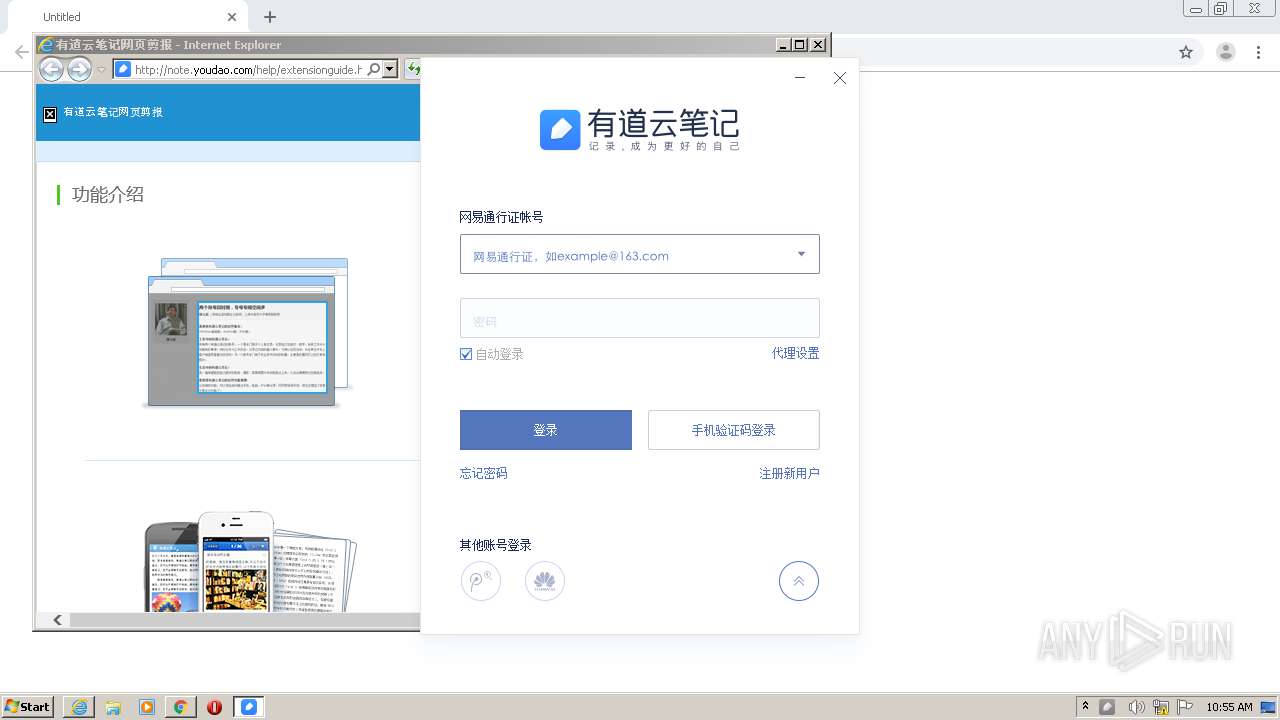Open 代理设置 proxy settings link
The height and width of the screenshot is (720, 1280).
[796, 353]
